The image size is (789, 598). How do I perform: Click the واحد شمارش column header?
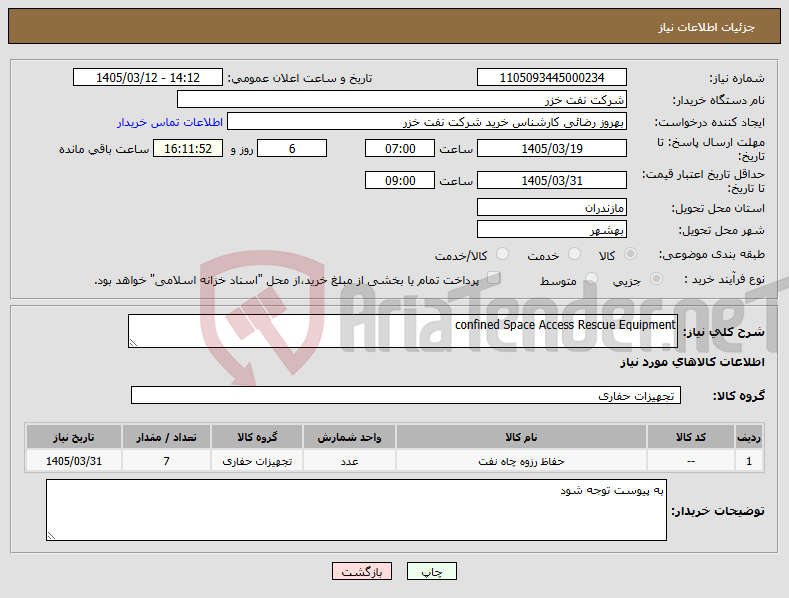349,437
